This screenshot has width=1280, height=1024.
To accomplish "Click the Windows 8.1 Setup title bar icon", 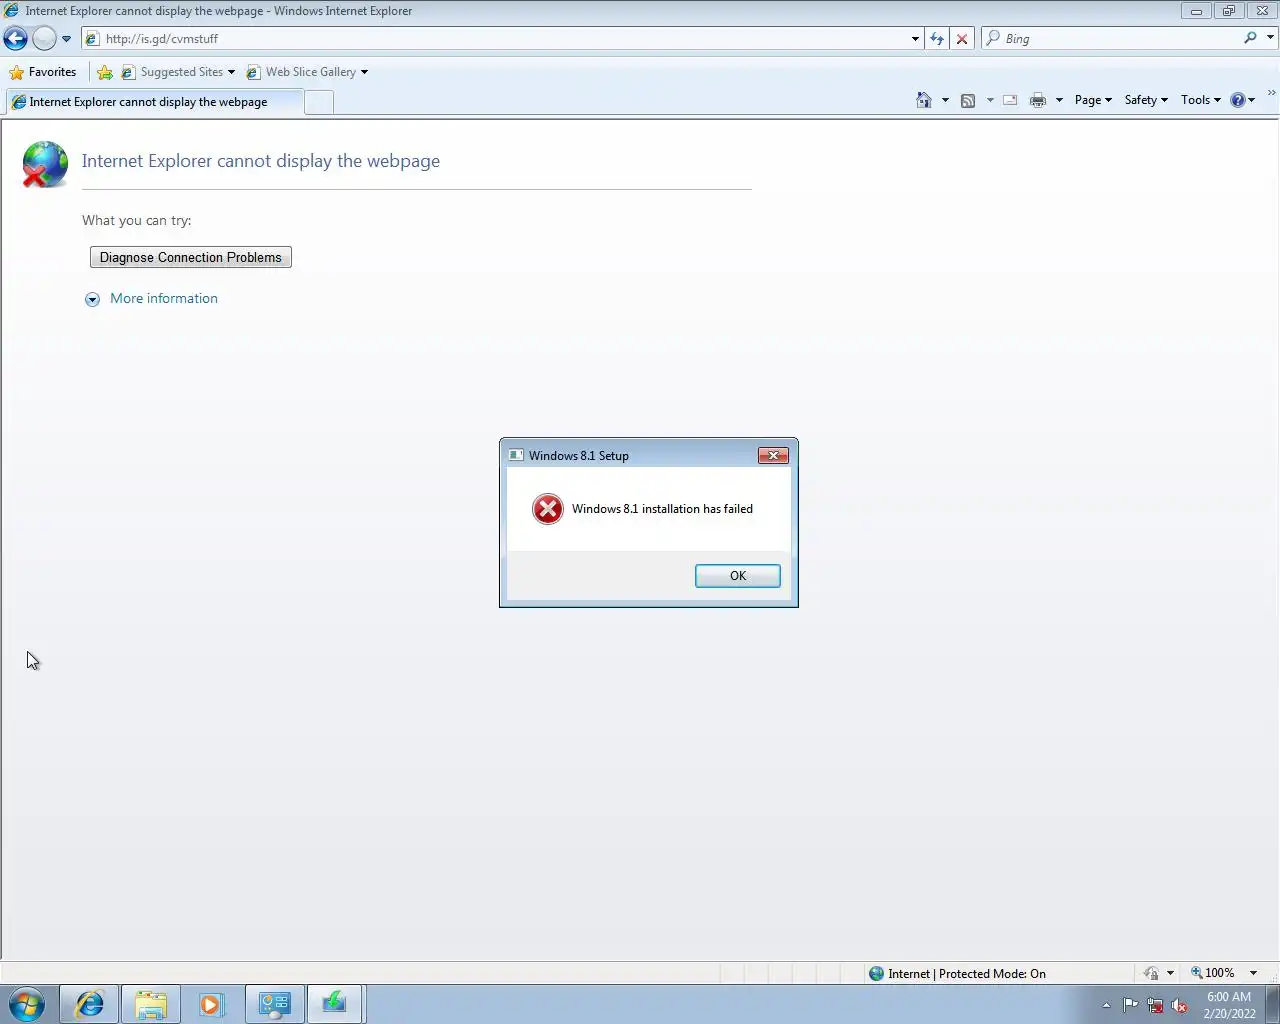I will pyautogui.click(x=516, y=455).
